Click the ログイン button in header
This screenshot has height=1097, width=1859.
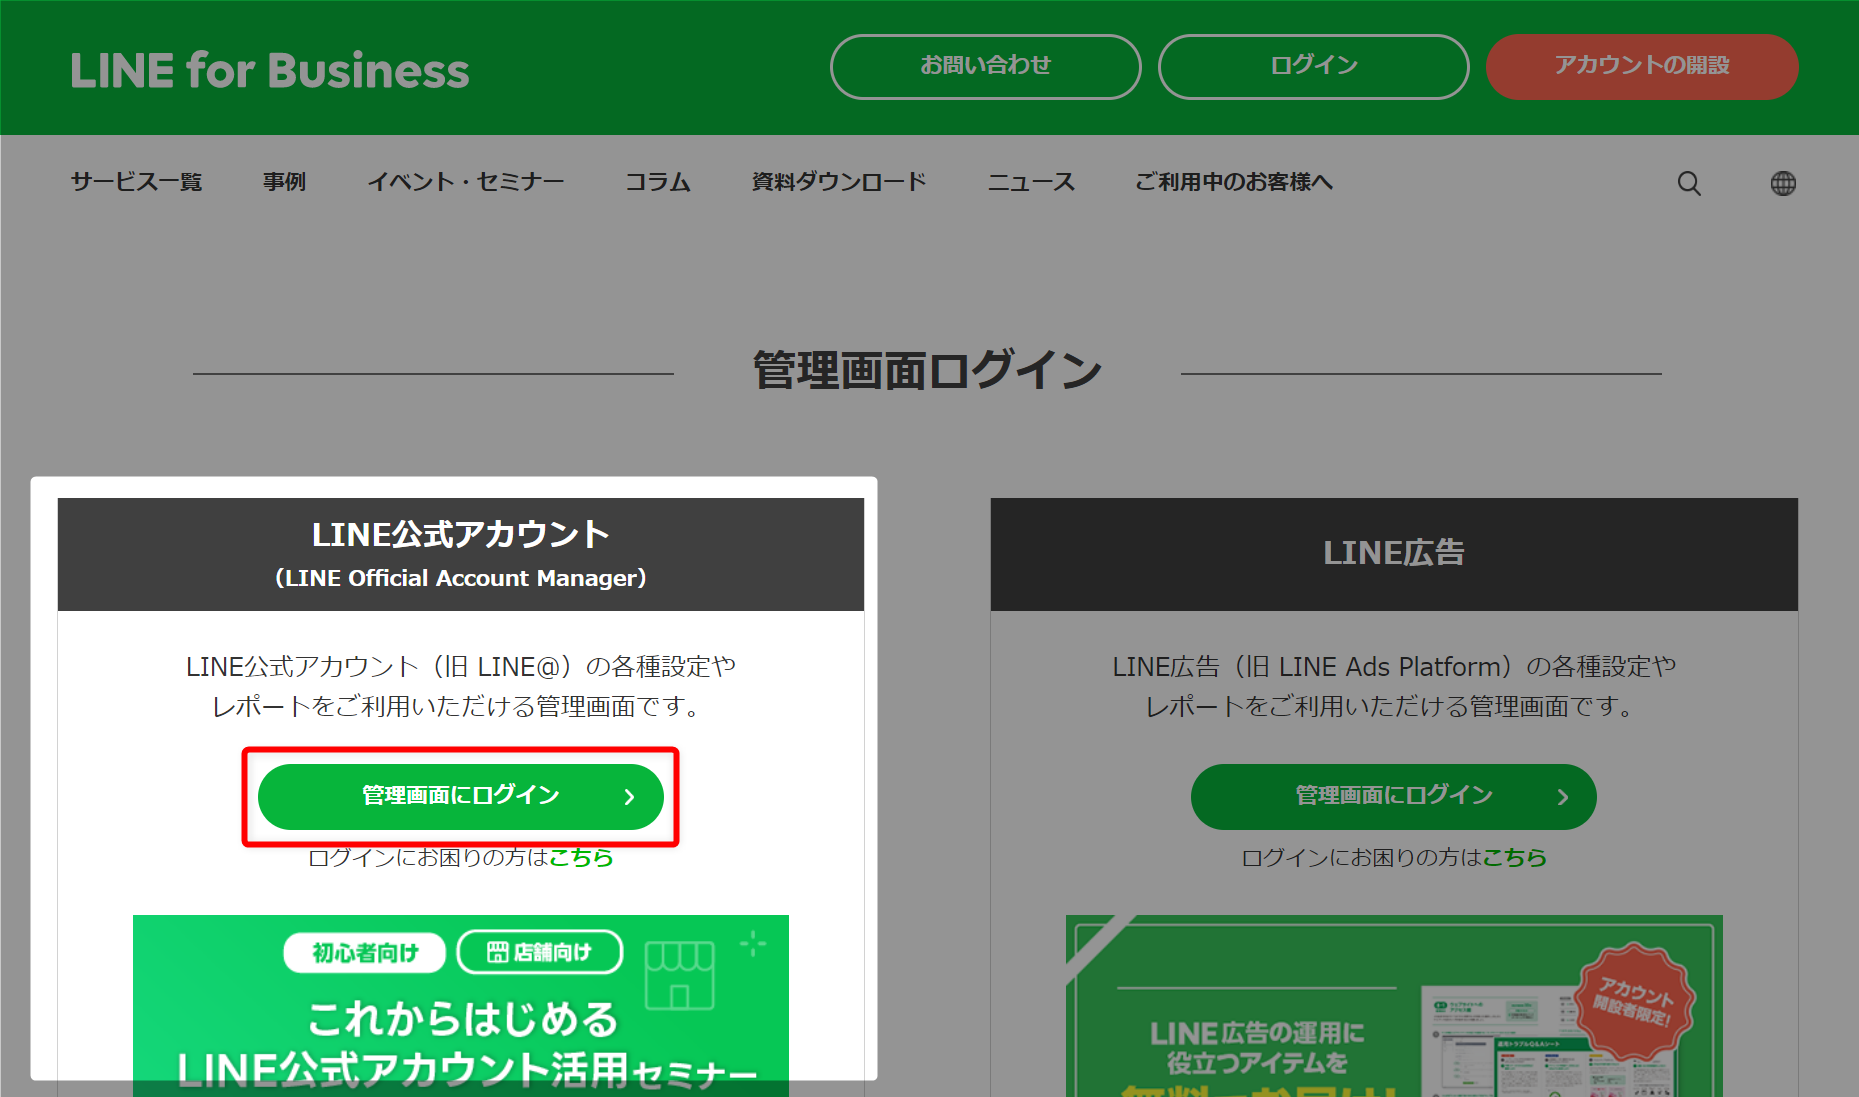coord(1313,66)
